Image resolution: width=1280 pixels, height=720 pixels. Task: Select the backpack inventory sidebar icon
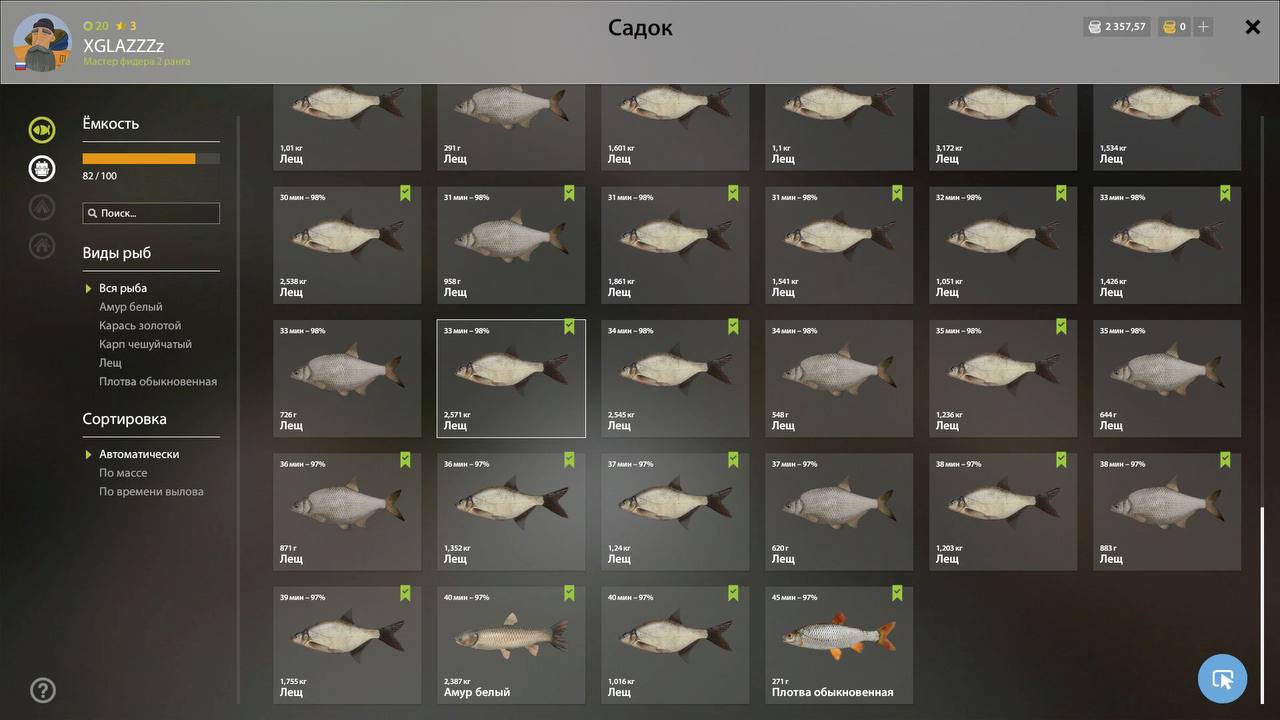(x=42, y=168)
